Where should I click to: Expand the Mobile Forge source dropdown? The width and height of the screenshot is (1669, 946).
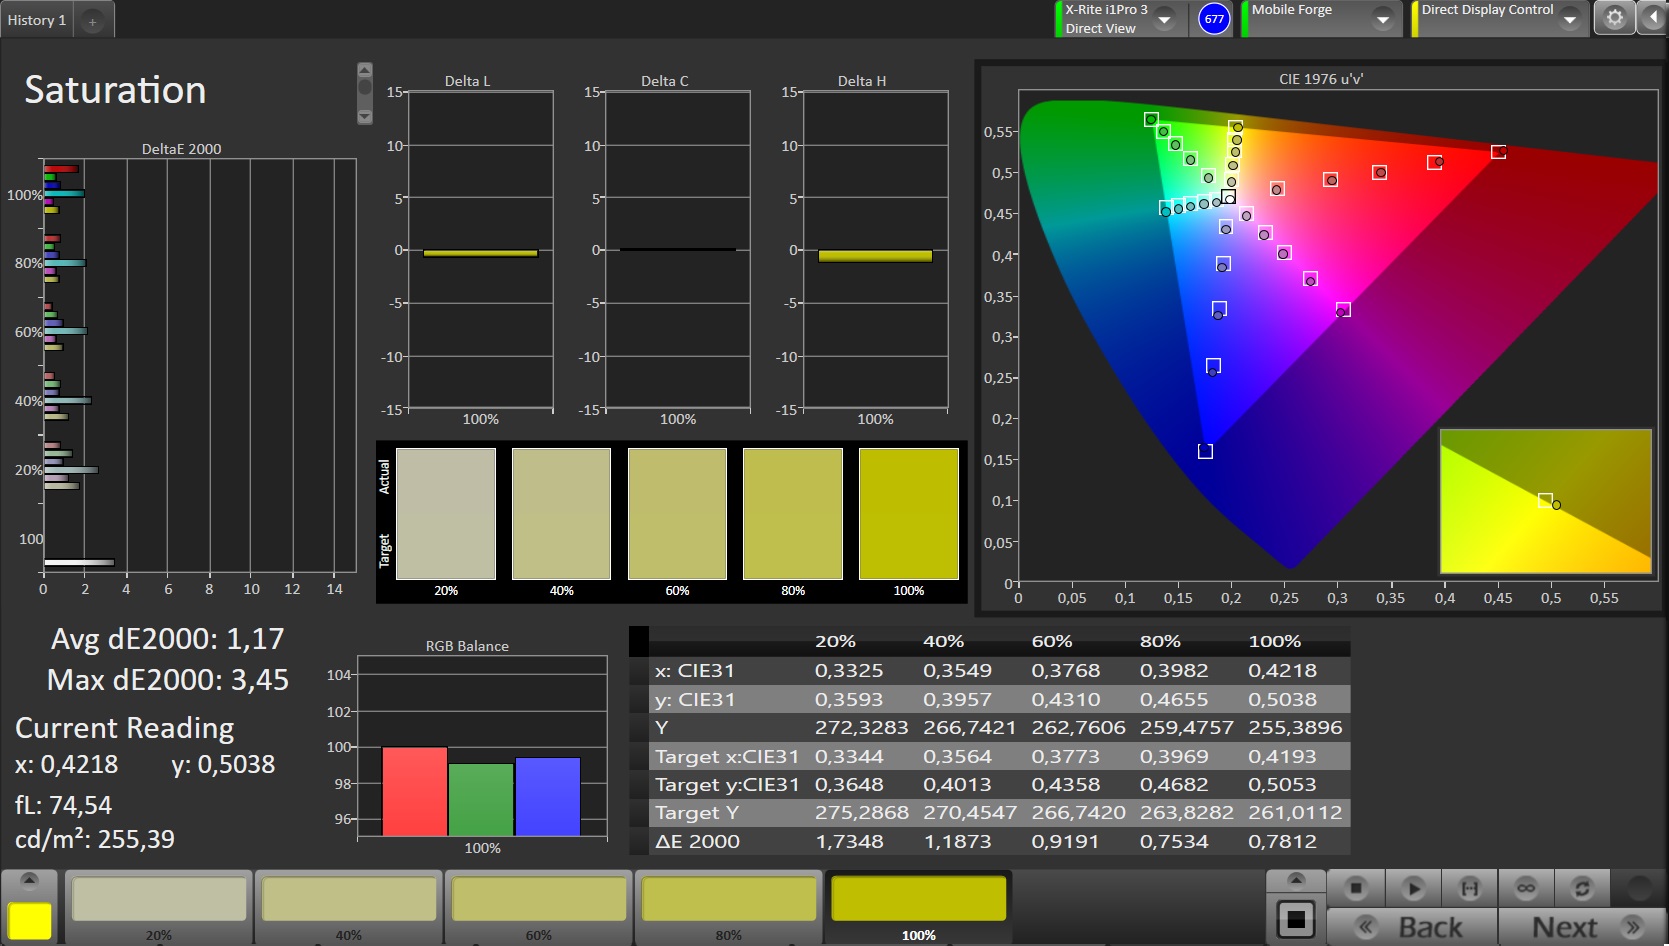point(1382,19)
